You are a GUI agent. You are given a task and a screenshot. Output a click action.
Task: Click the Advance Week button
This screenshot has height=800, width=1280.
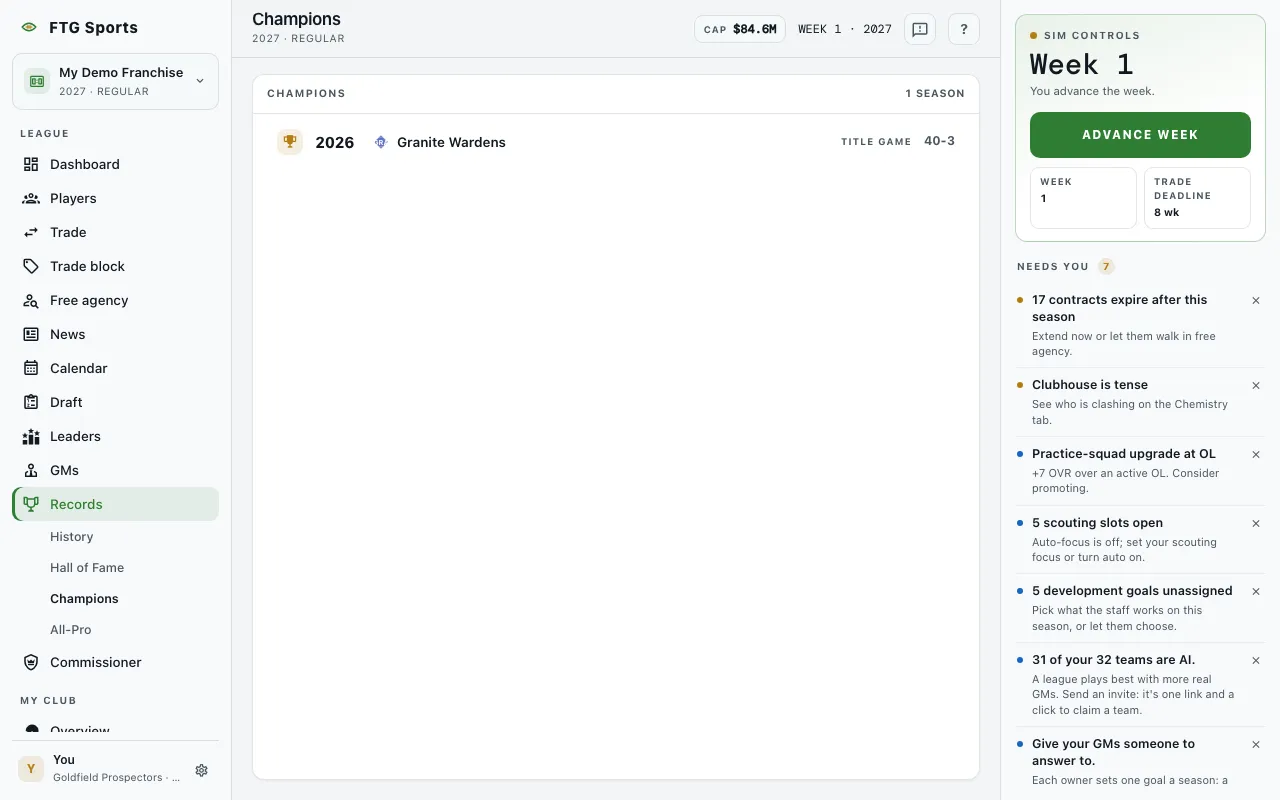pyautogui.click(x=1140, y=135)
